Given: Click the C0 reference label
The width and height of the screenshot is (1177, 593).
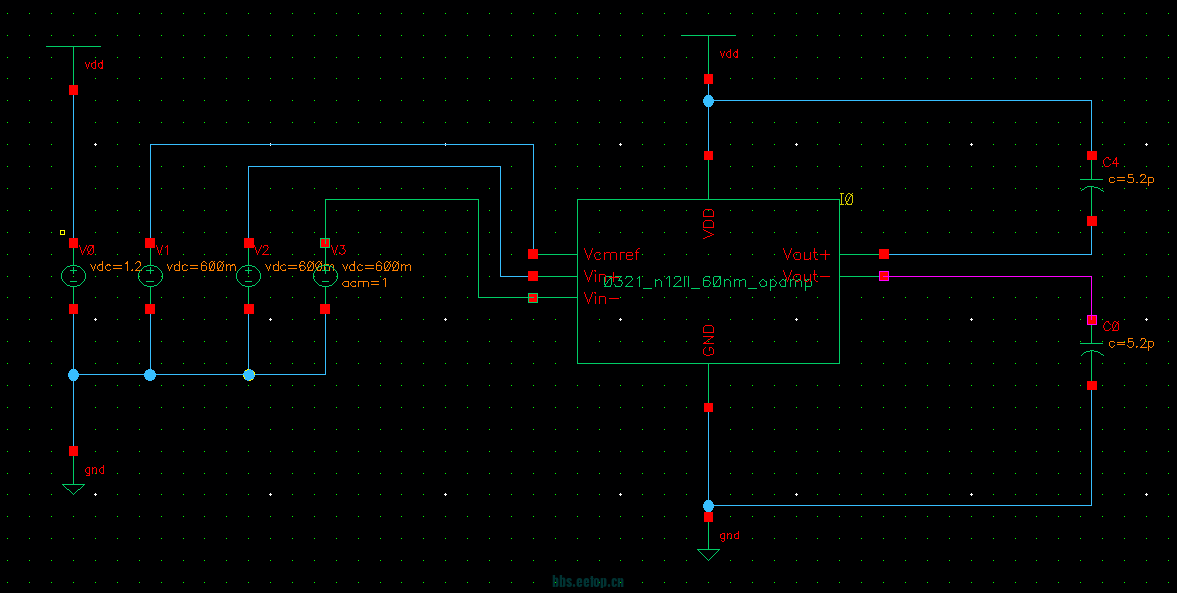Looking at the screenshot, I should (x=1111, y=326).
